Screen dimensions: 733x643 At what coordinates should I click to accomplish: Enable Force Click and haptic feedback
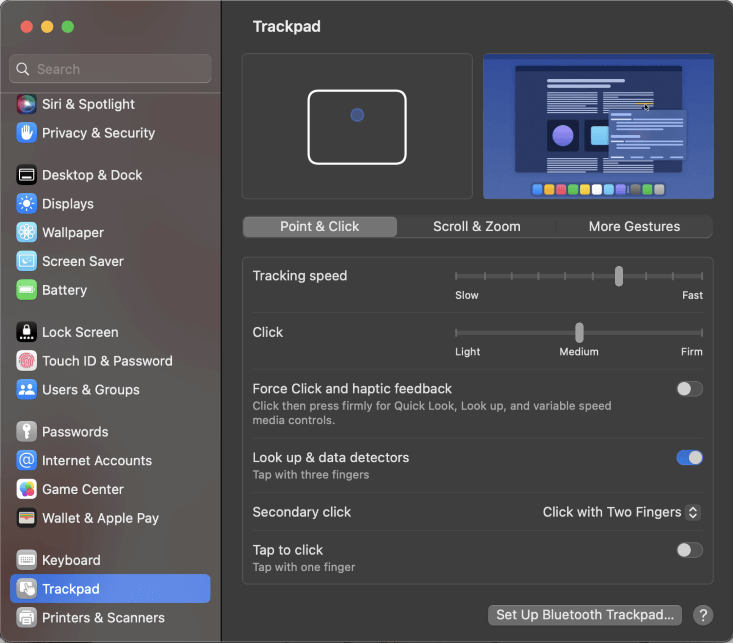(689, 389)
